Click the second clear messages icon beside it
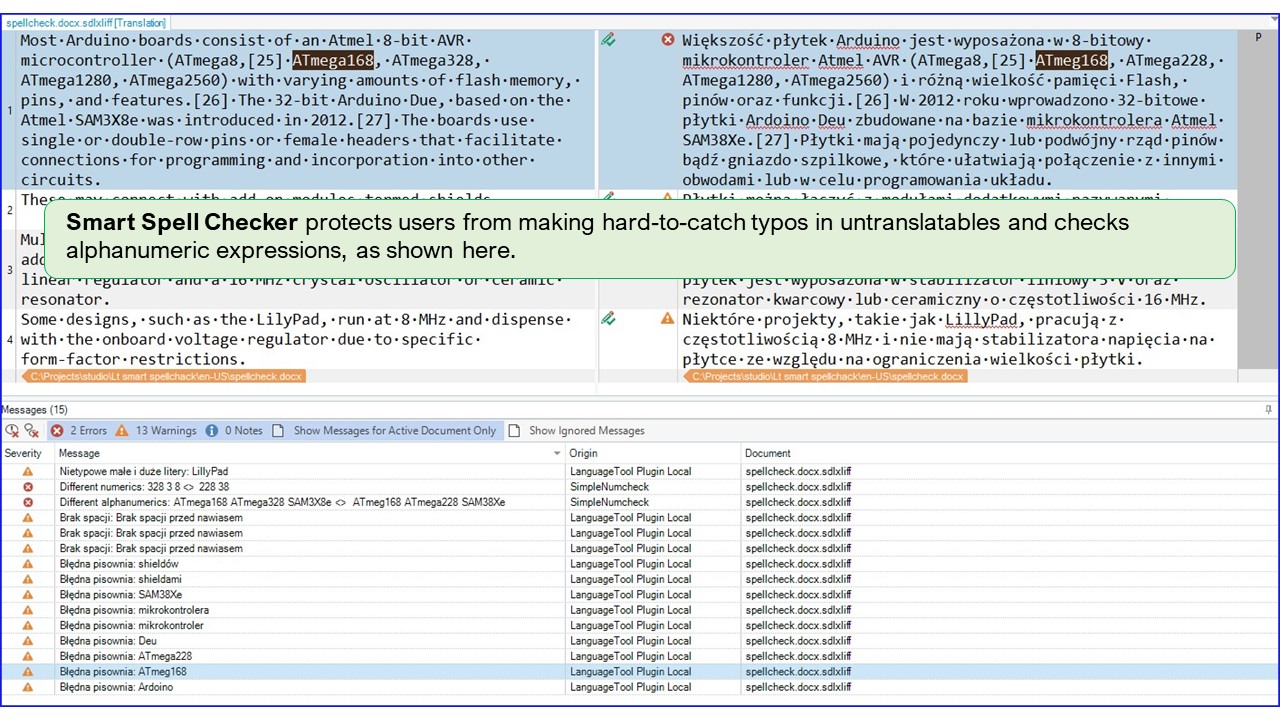 (32, 431)
